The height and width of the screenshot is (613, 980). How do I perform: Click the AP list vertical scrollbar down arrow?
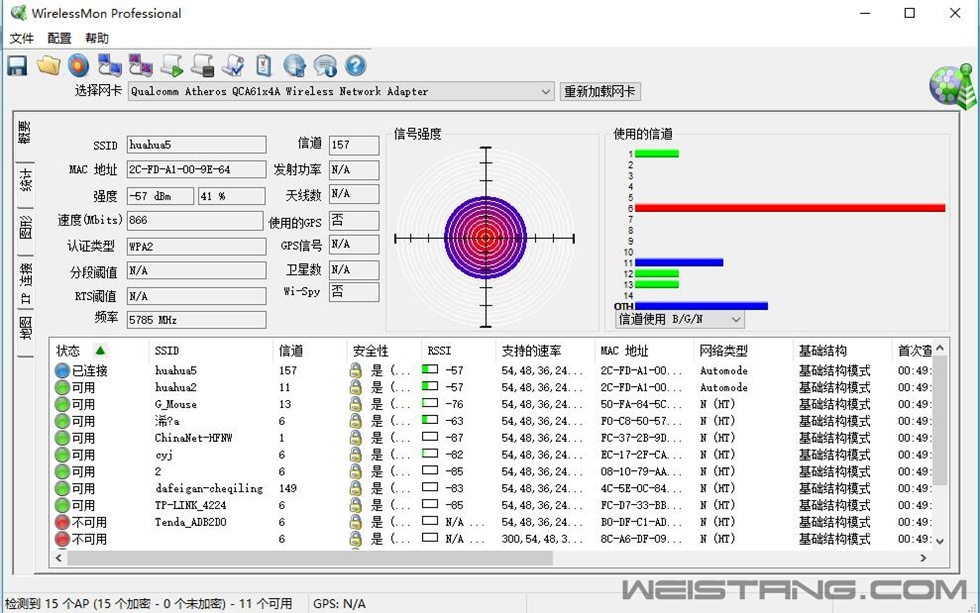[938, 540]
